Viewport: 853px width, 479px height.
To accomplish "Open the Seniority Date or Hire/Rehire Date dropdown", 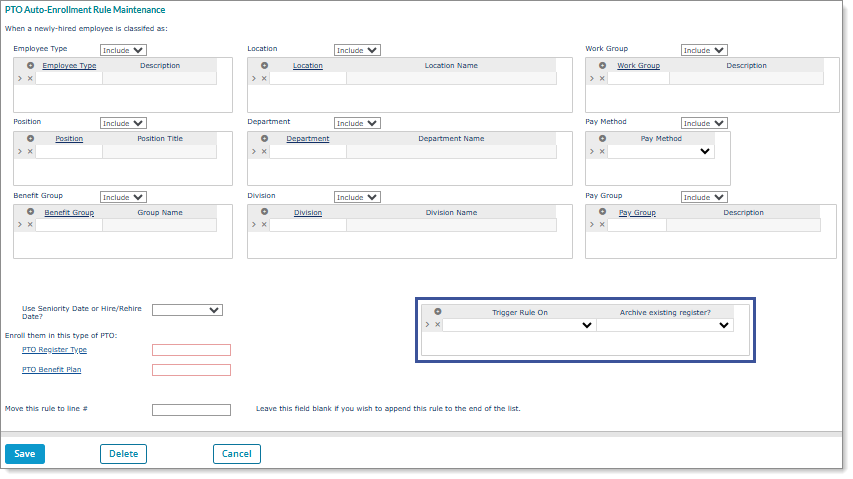I will point(187,310).
